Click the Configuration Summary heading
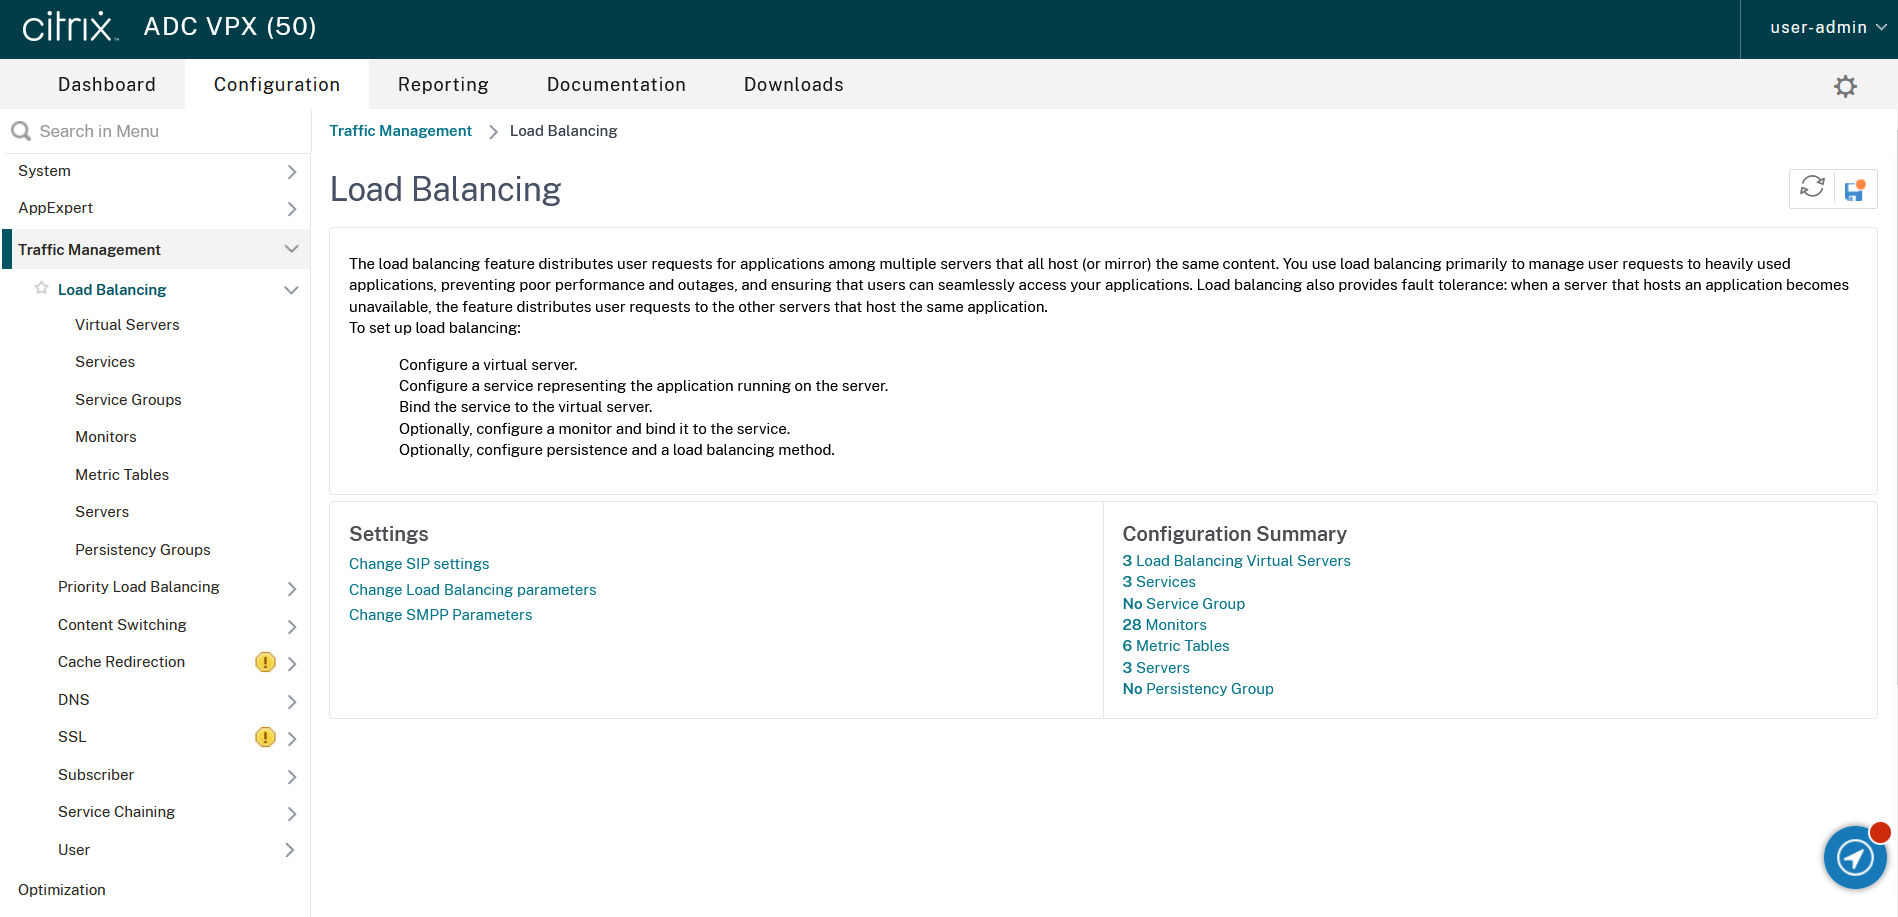Screen dimensions: 1898x917 1234,534
